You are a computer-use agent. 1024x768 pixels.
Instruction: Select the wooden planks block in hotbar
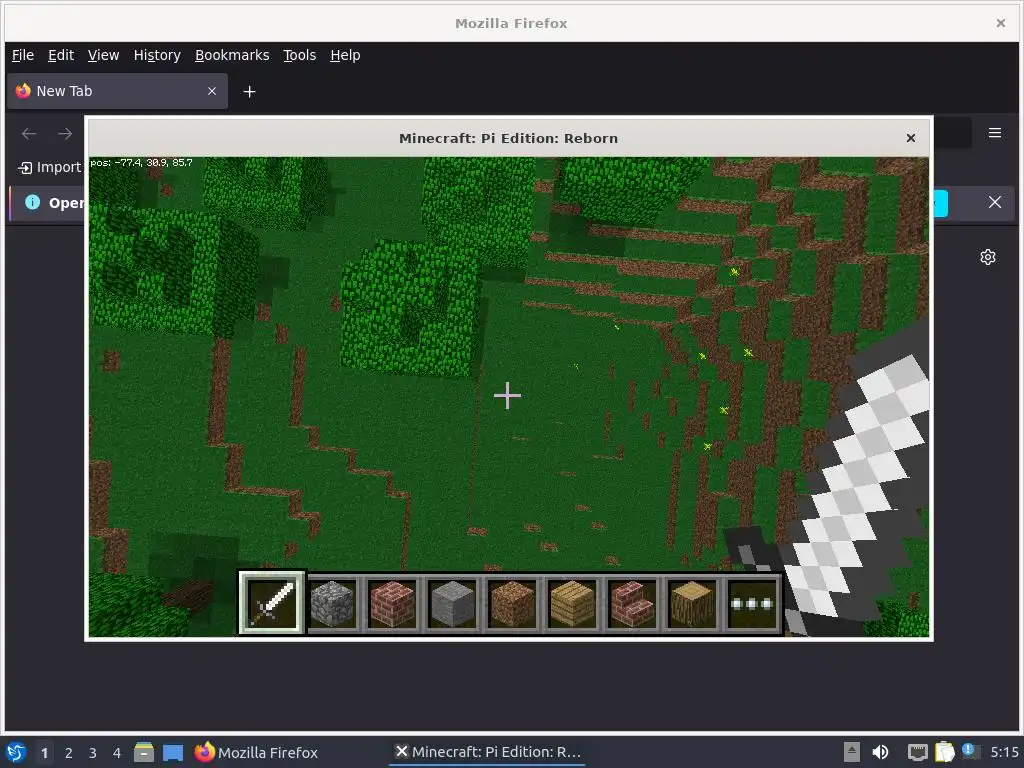572,603
